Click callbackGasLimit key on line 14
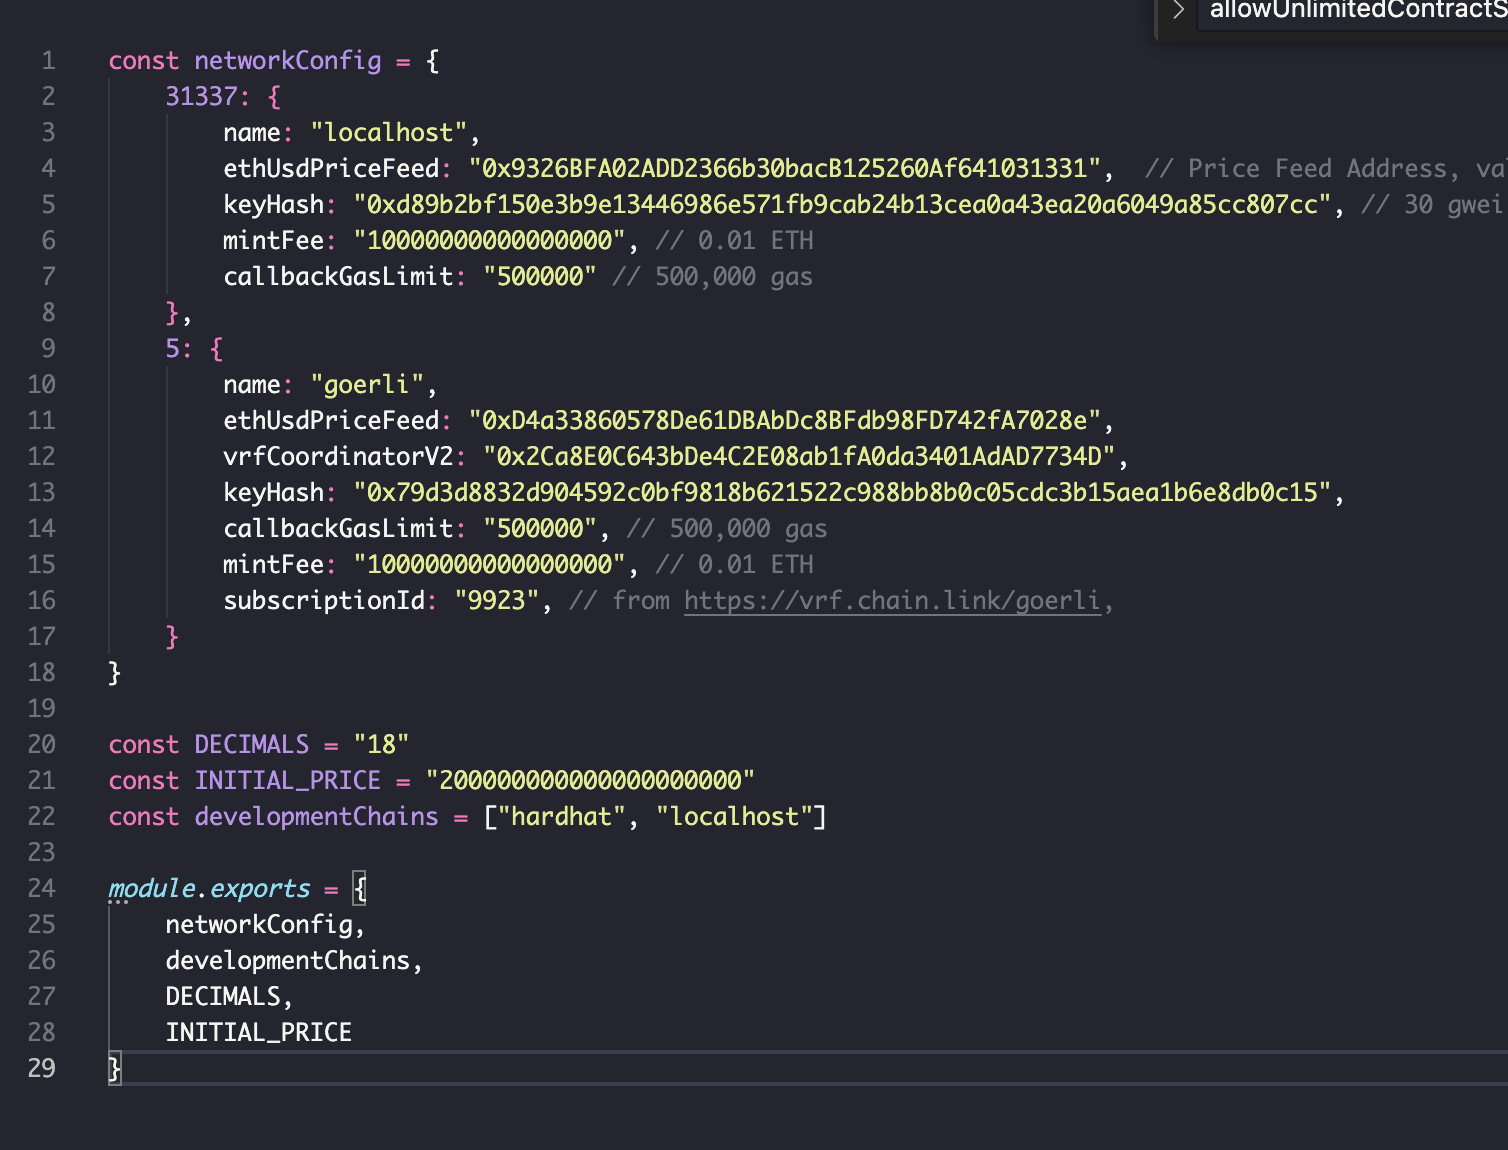This screenshot has height=1150, width=1508. pyautogui.click(x=338, y=529)
